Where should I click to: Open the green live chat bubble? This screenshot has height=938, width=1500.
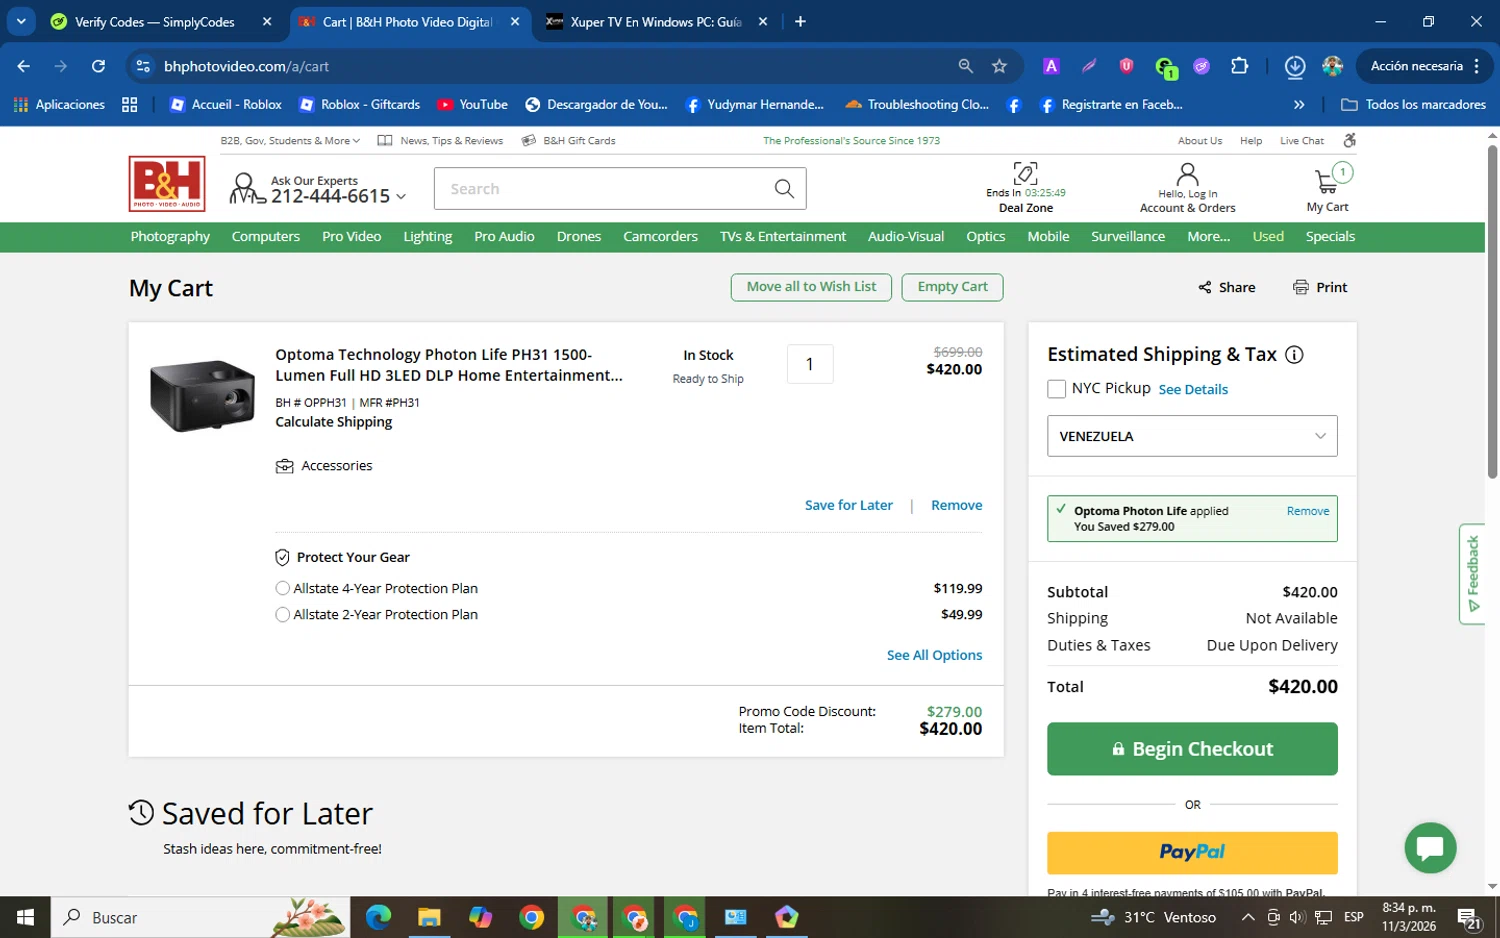click(1430, 848)
